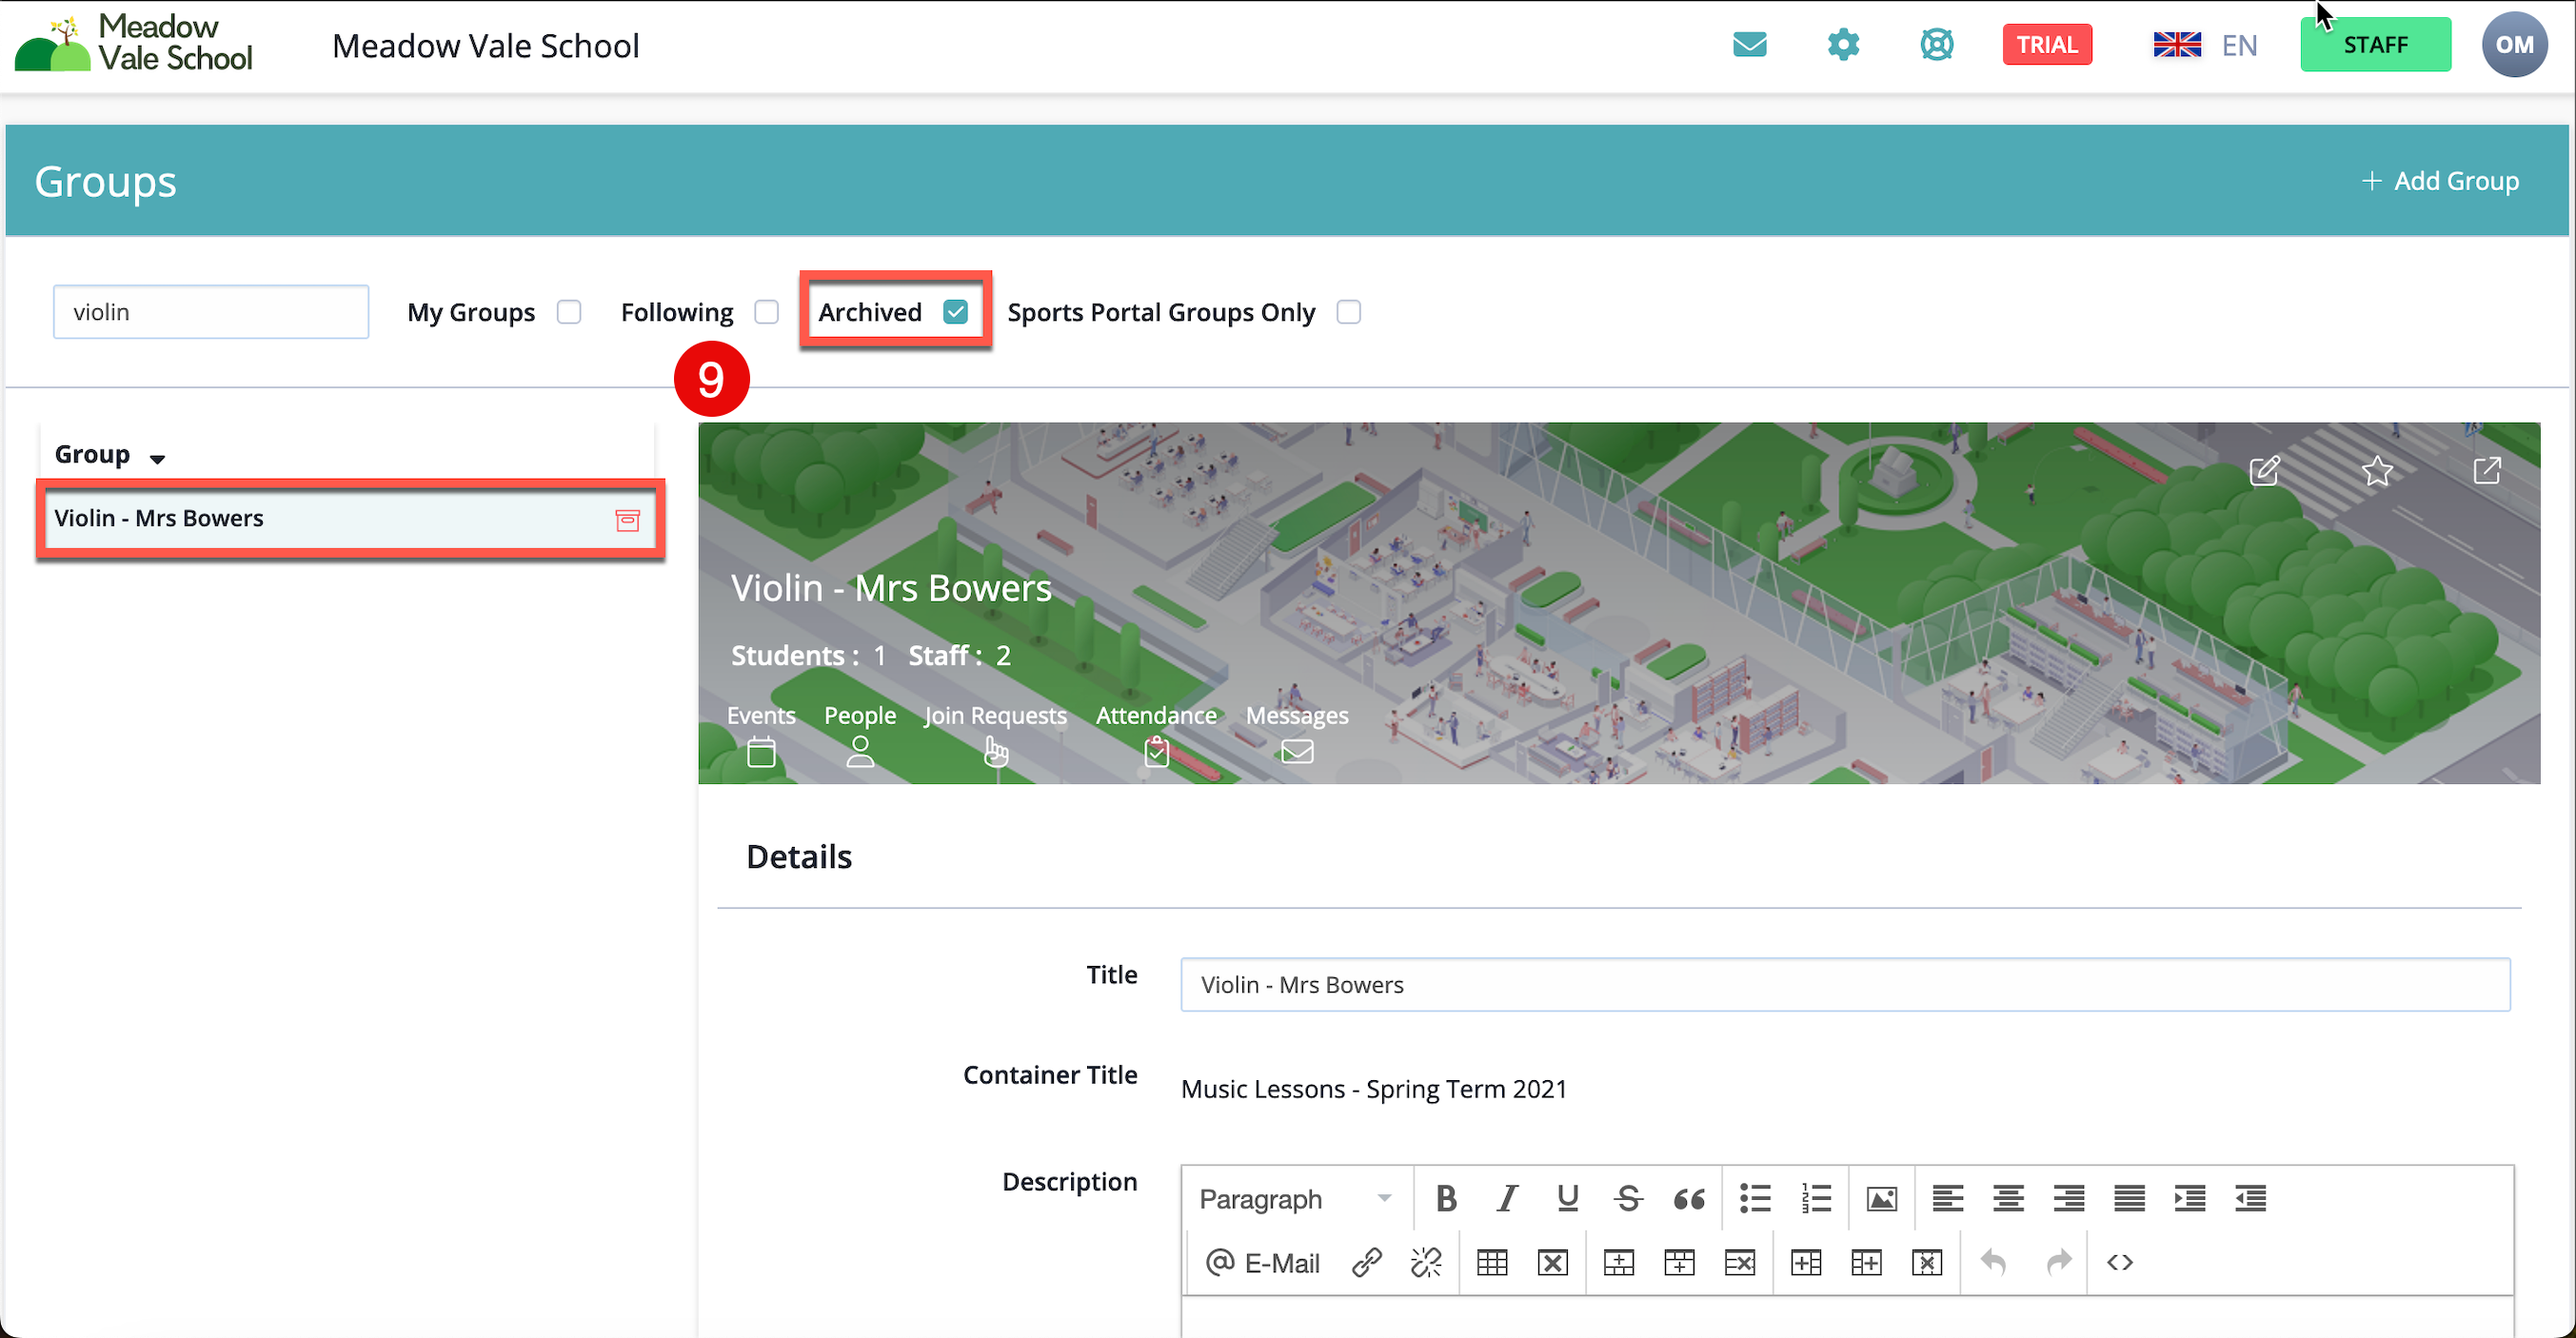Image resolution: width=2576 pixels, height=1338 pixels.
Task: Open group in new window icon
Action: pyautogui.click(x=2487, y=470)
